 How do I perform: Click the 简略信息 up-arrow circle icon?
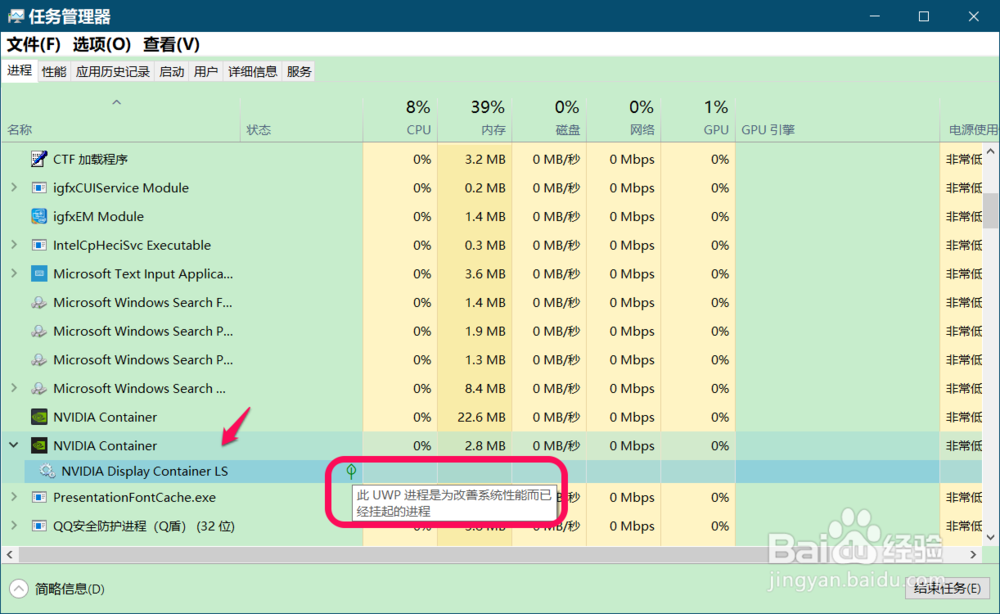19,588
